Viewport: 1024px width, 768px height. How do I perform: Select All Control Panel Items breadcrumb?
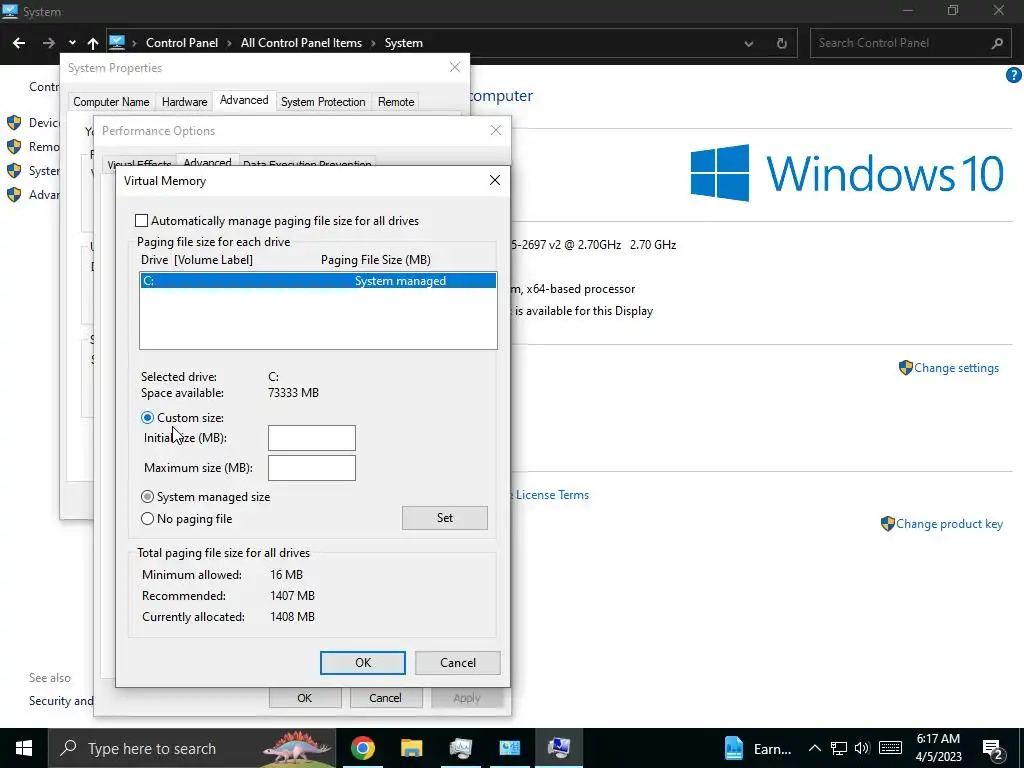(301, 43)
